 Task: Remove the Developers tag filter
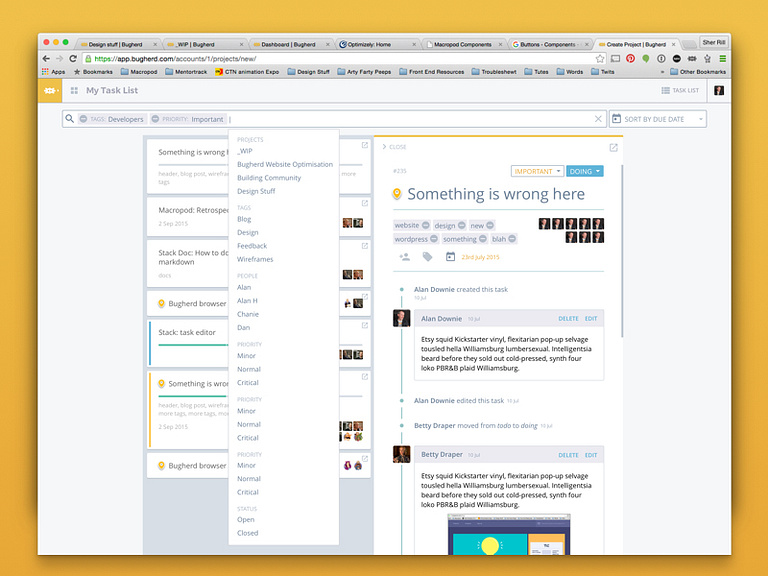point(83,119)
